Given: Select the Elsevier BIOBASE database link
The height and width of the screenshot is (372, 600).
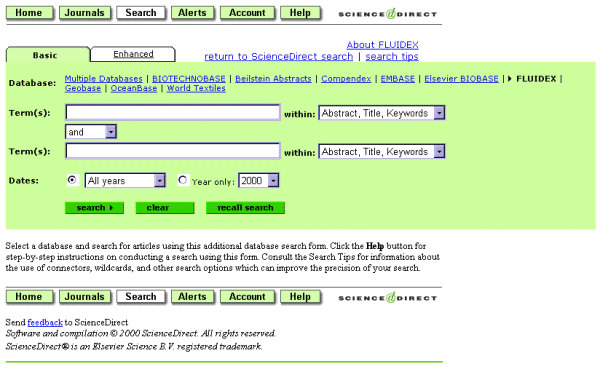Looking at the screenshot, I should 461,79.
